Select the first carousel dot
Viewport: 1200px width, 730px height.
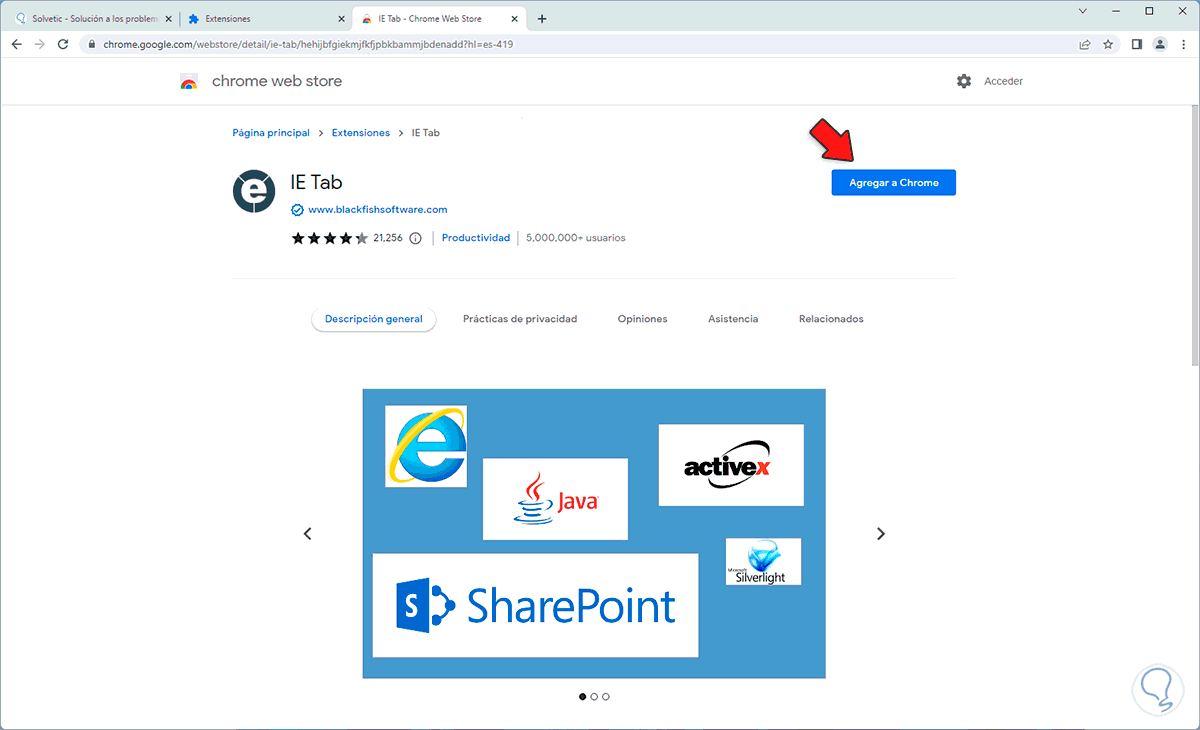583,696
